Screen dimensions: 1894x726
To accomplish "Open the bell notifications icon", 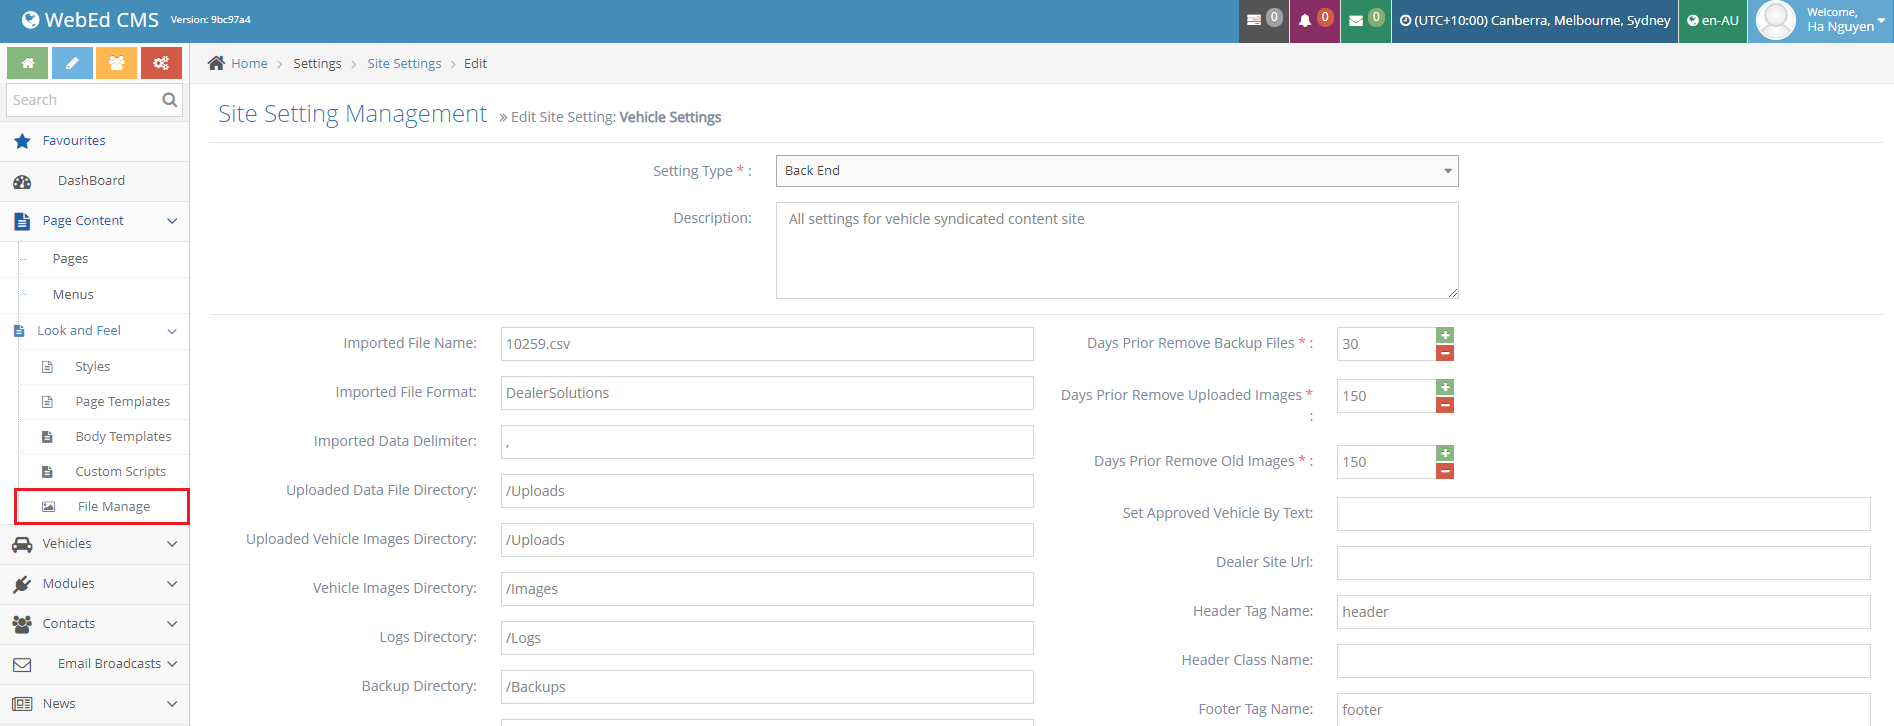I will 1305,20.
